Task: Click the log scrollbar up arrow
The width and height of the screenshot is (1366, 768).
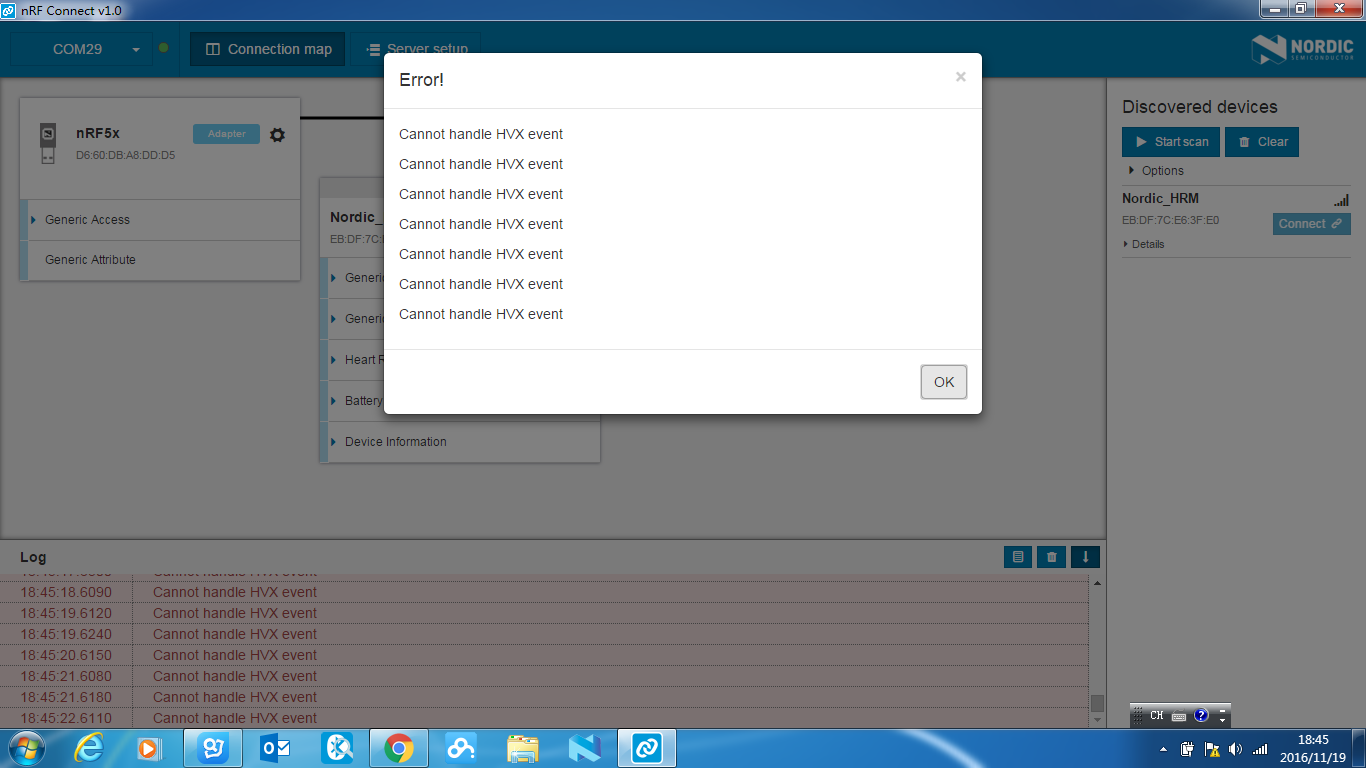Action: pos(1097,583)
